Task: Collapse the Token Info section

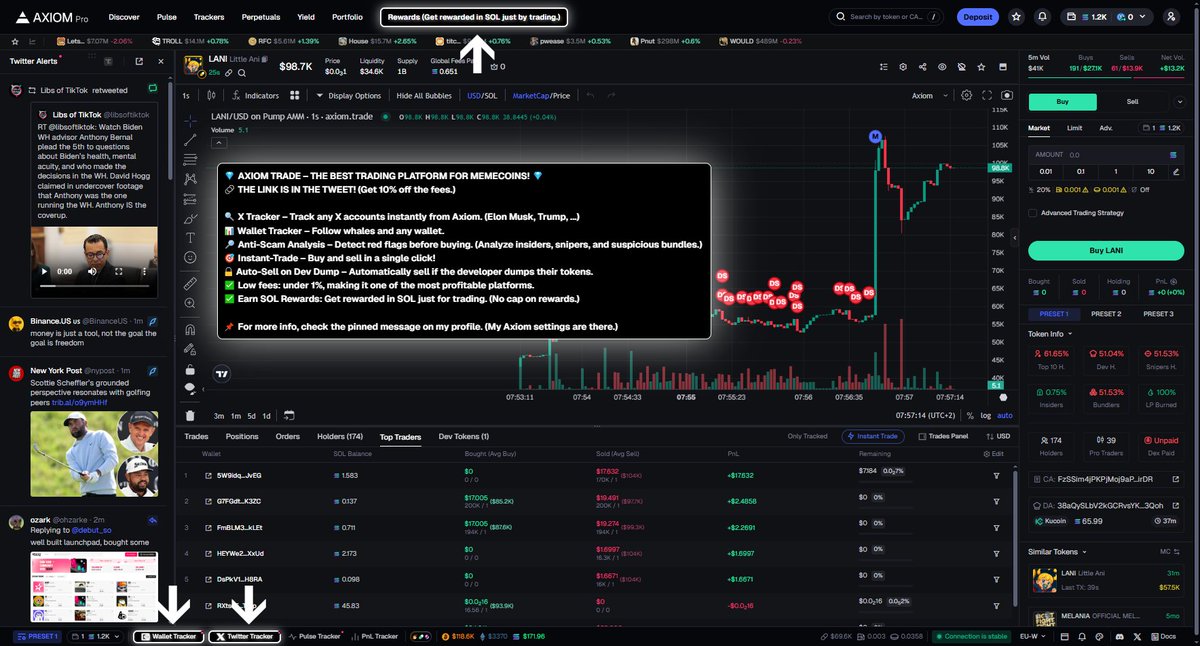Action: [x=1050, y=334]
